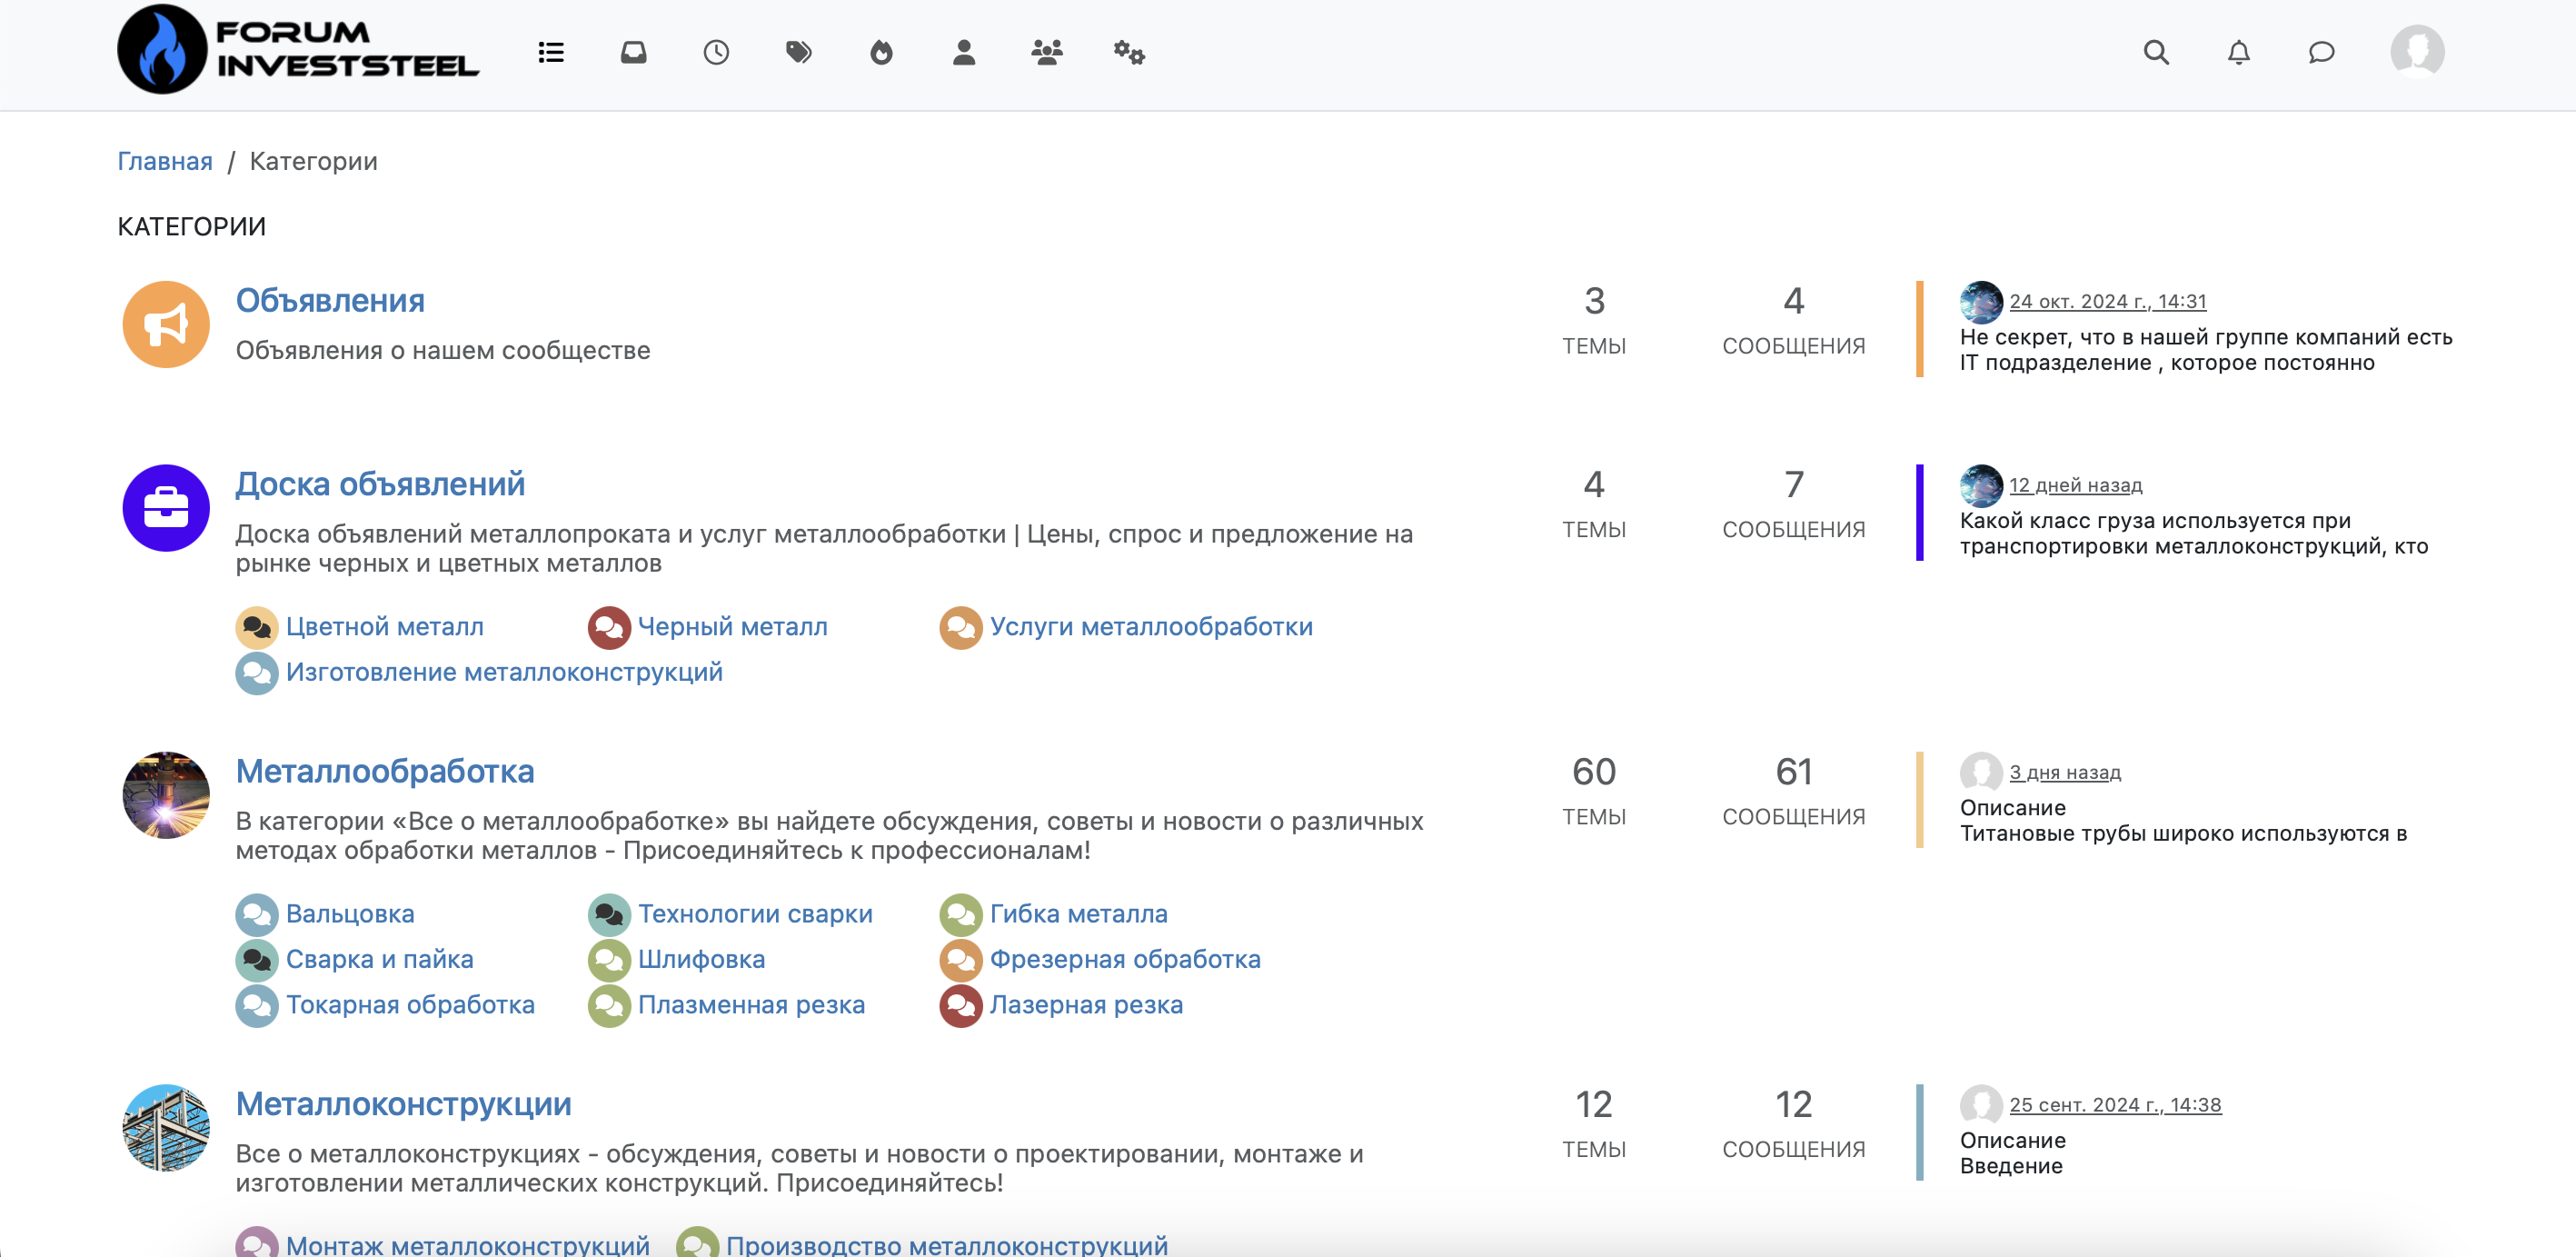Open the Металлообработка category title
Screen dimensions: 2576x1257
point(385,771)
